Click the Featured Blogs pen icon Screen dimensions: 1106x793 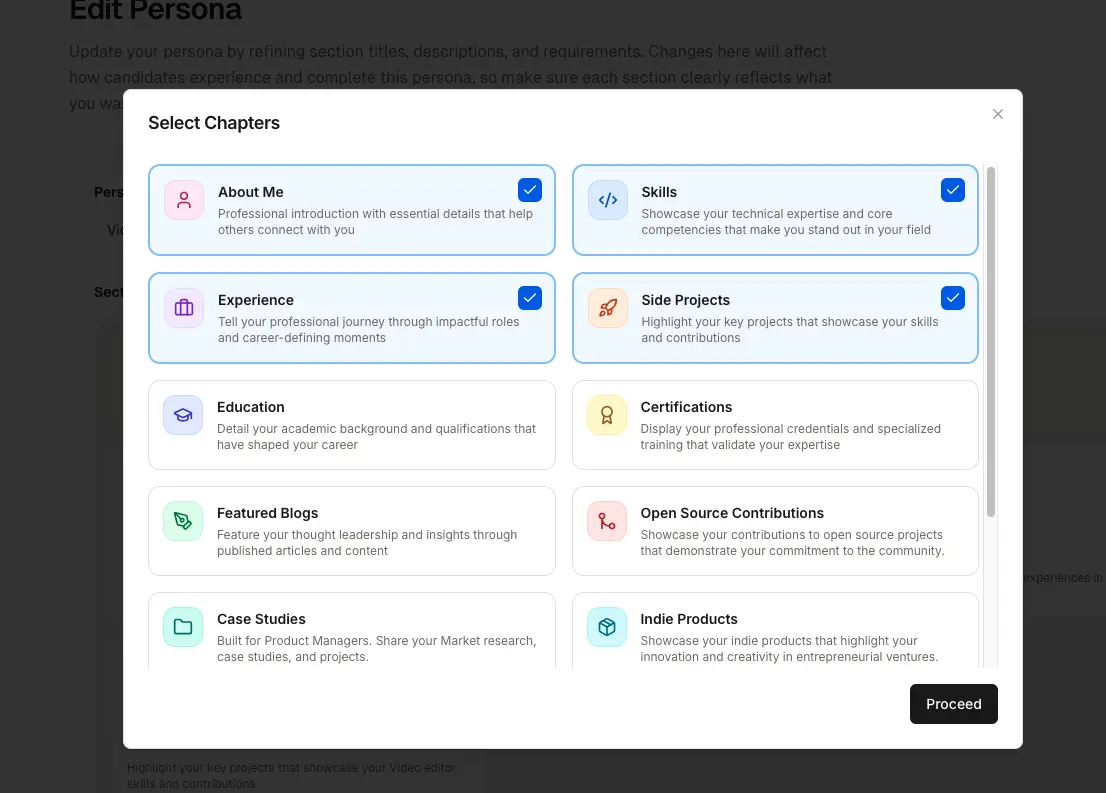click(183, 521)
